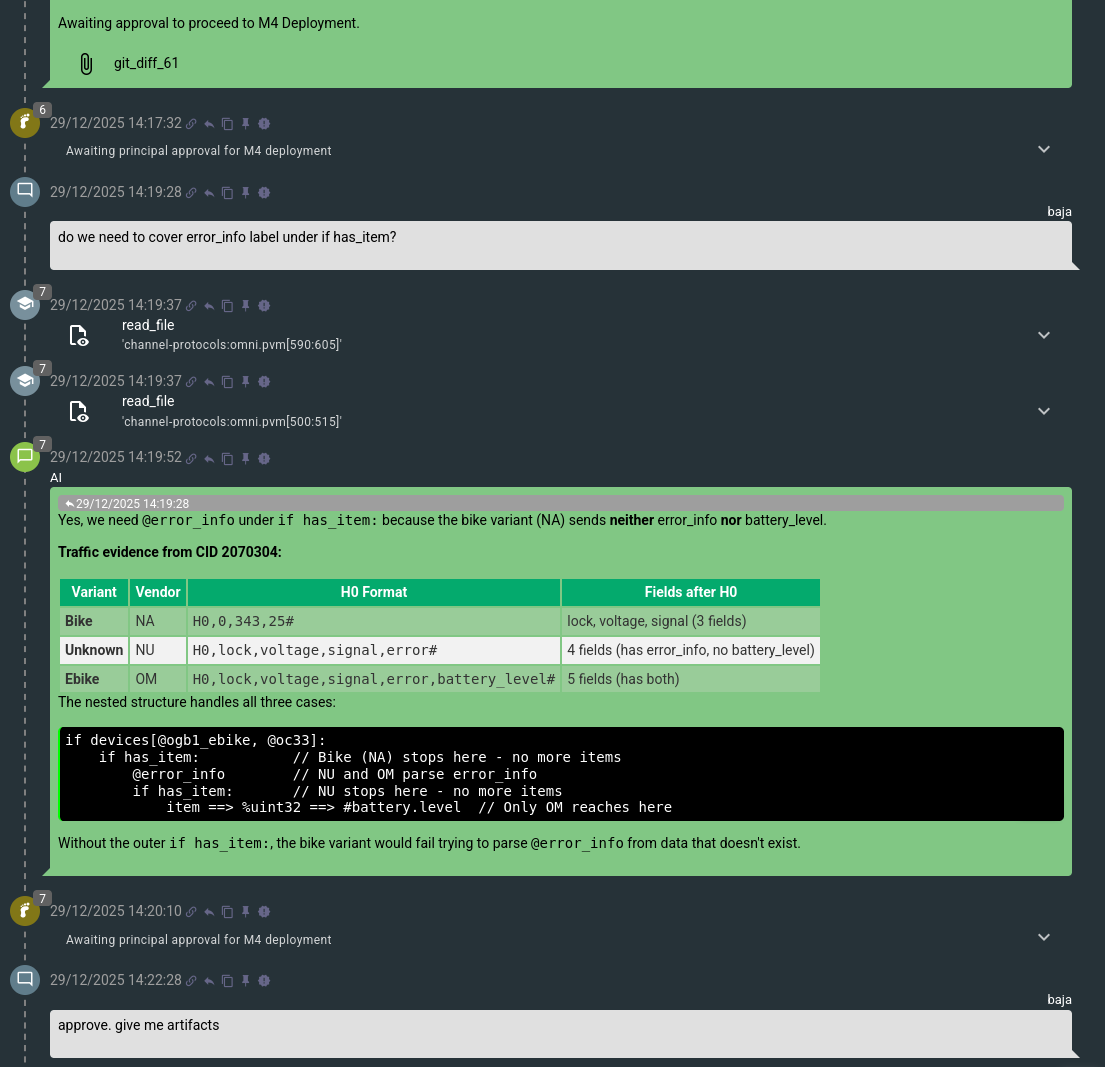Toggle pin on 14:22:28 message
The image size is (1105, 1067).
pyautogui.click(x=246, y=981)
